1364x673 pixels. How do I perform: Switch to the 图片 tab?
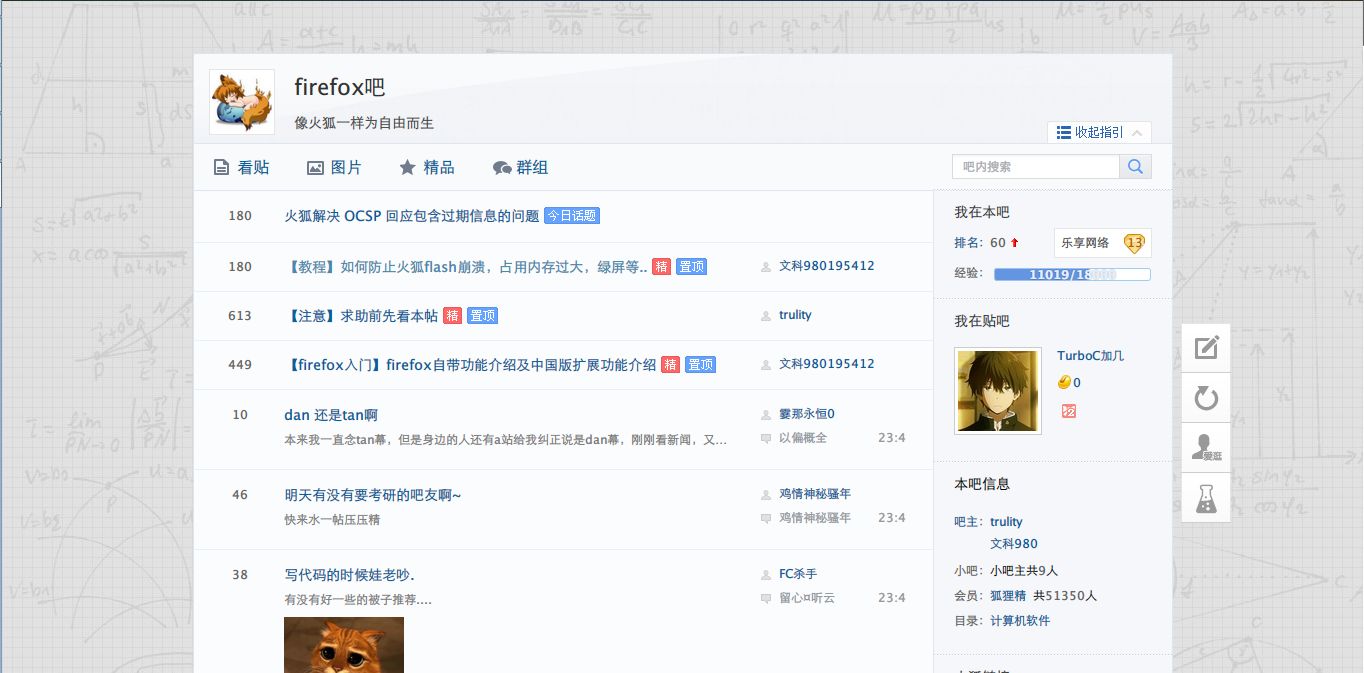pos(334,168)
